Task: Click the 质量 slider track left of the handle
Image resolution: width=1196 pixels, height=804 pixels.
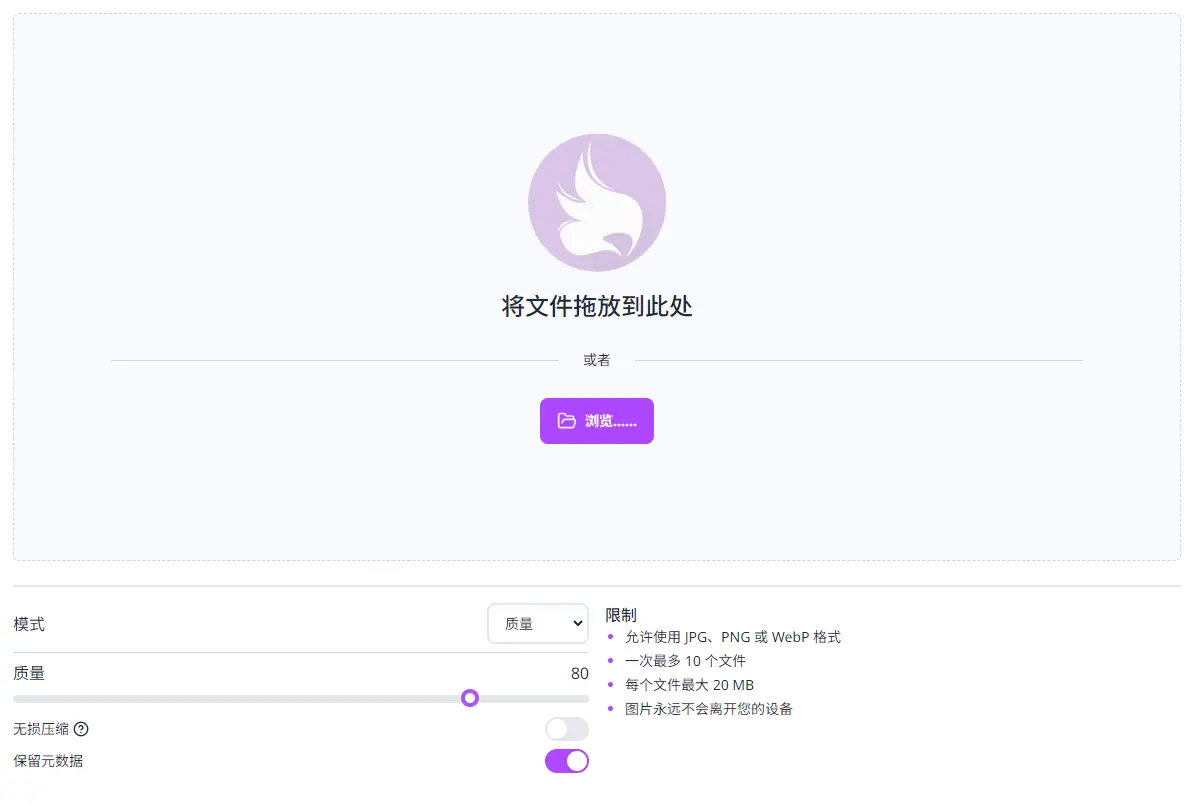Action: [240, 698]
